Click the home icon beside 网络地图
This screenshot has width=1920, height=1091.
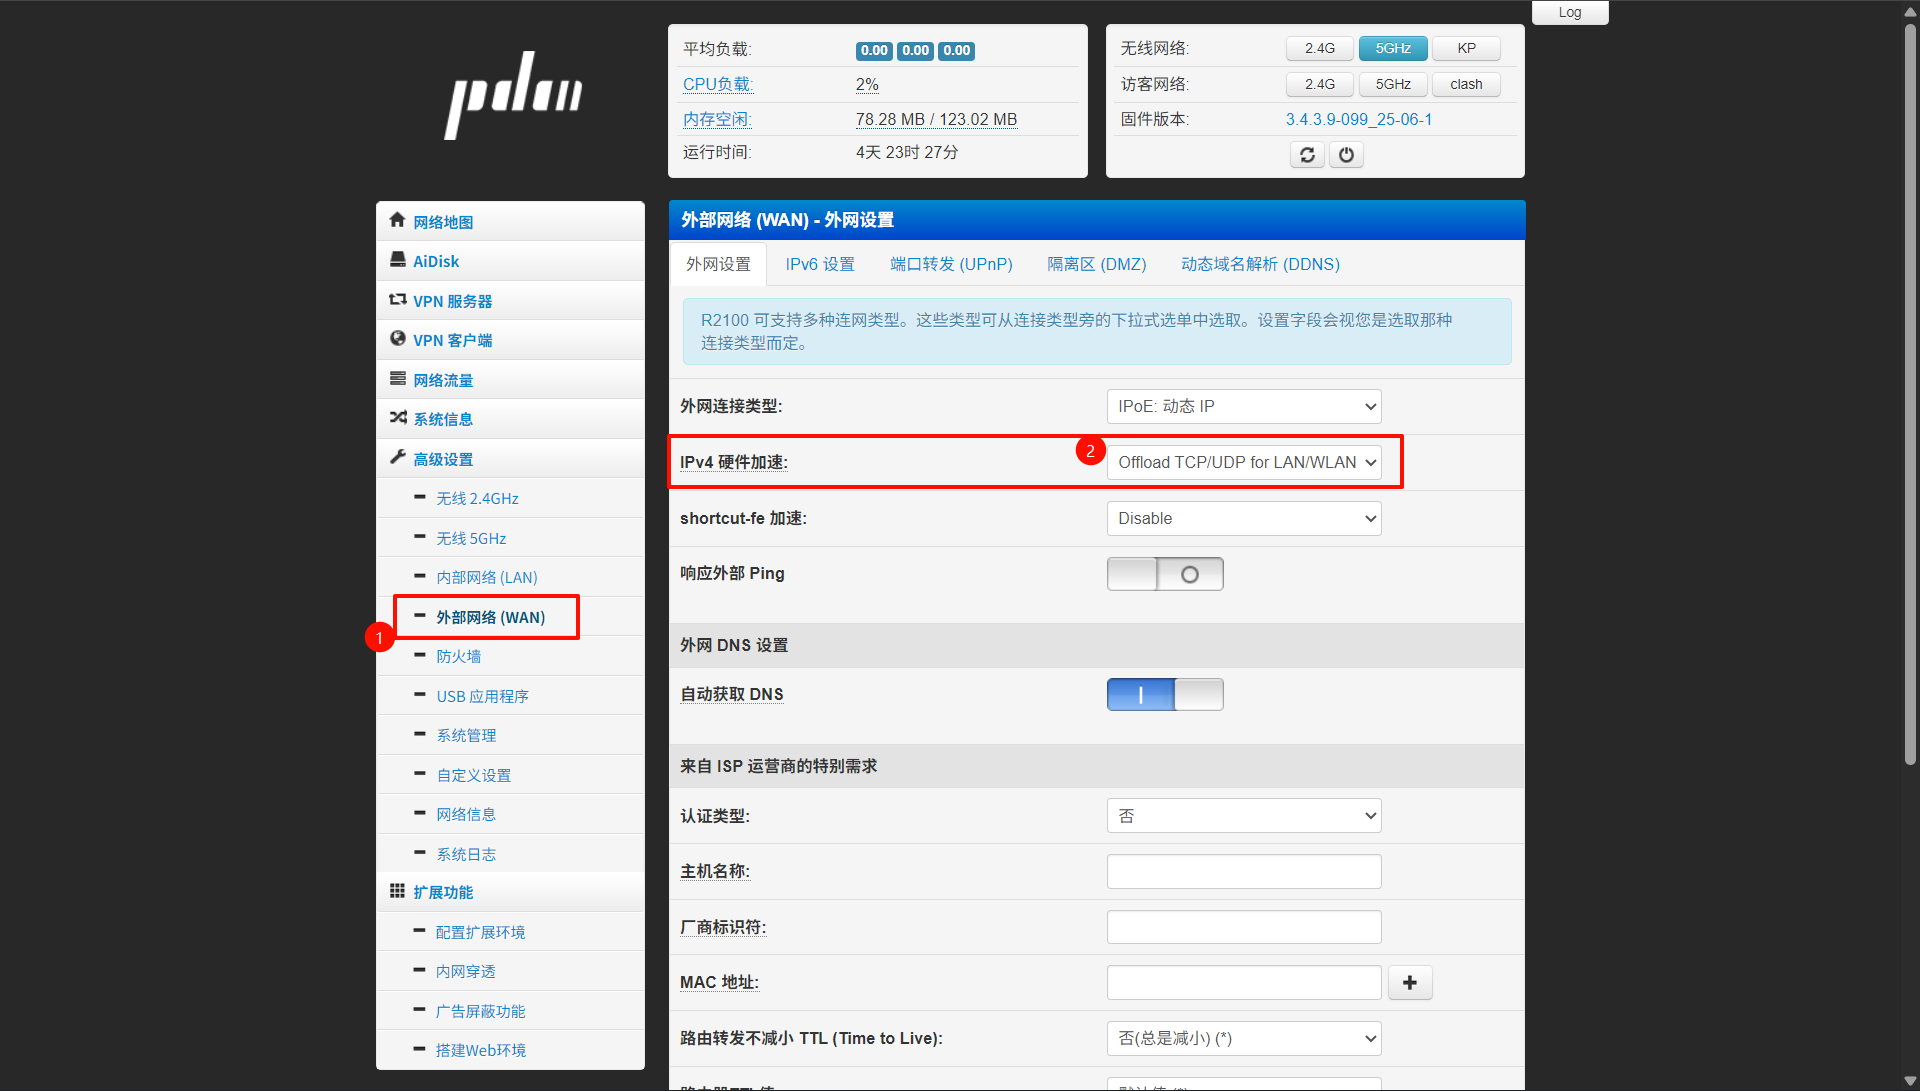coord(397,220)
